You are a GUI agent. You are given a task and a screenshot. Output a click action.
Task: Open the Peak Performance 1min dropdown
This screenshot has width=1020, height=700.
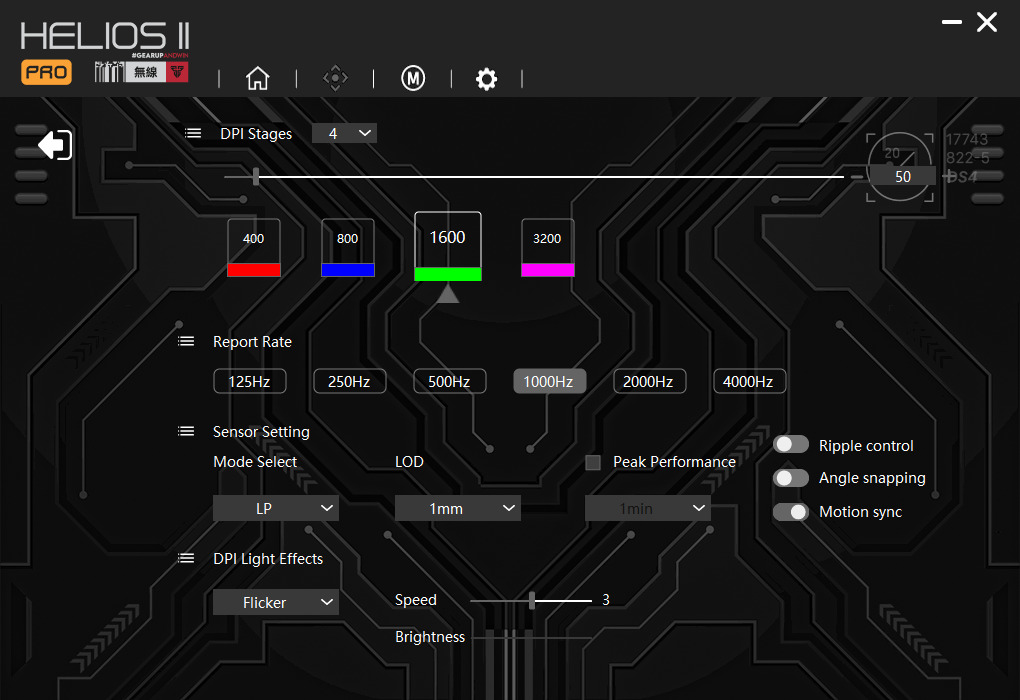click(x=648, y=508)
